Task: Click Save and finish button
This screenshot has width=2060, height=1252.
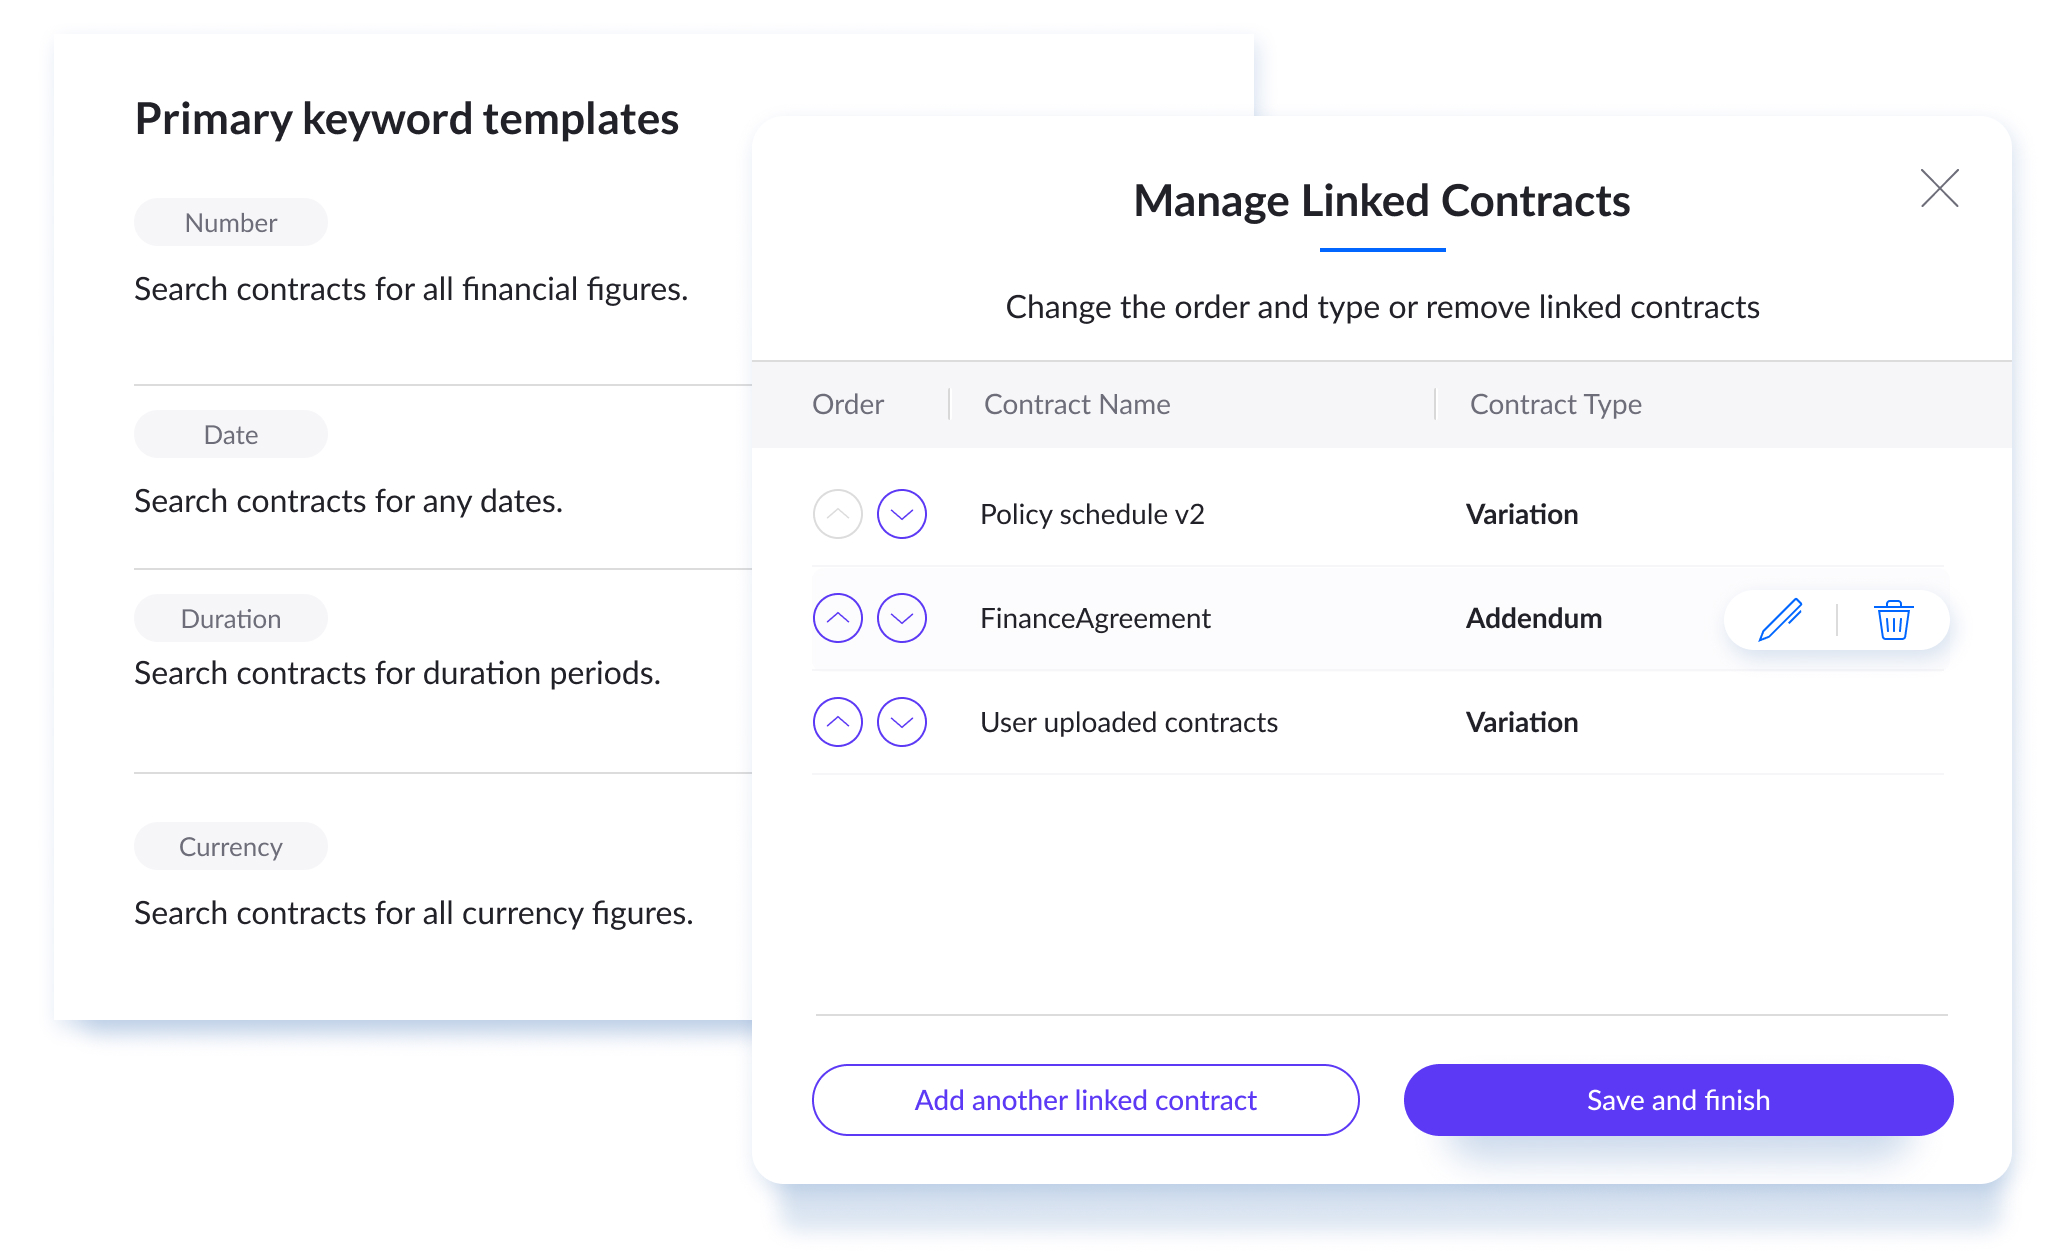Action: point(1678,1100)
